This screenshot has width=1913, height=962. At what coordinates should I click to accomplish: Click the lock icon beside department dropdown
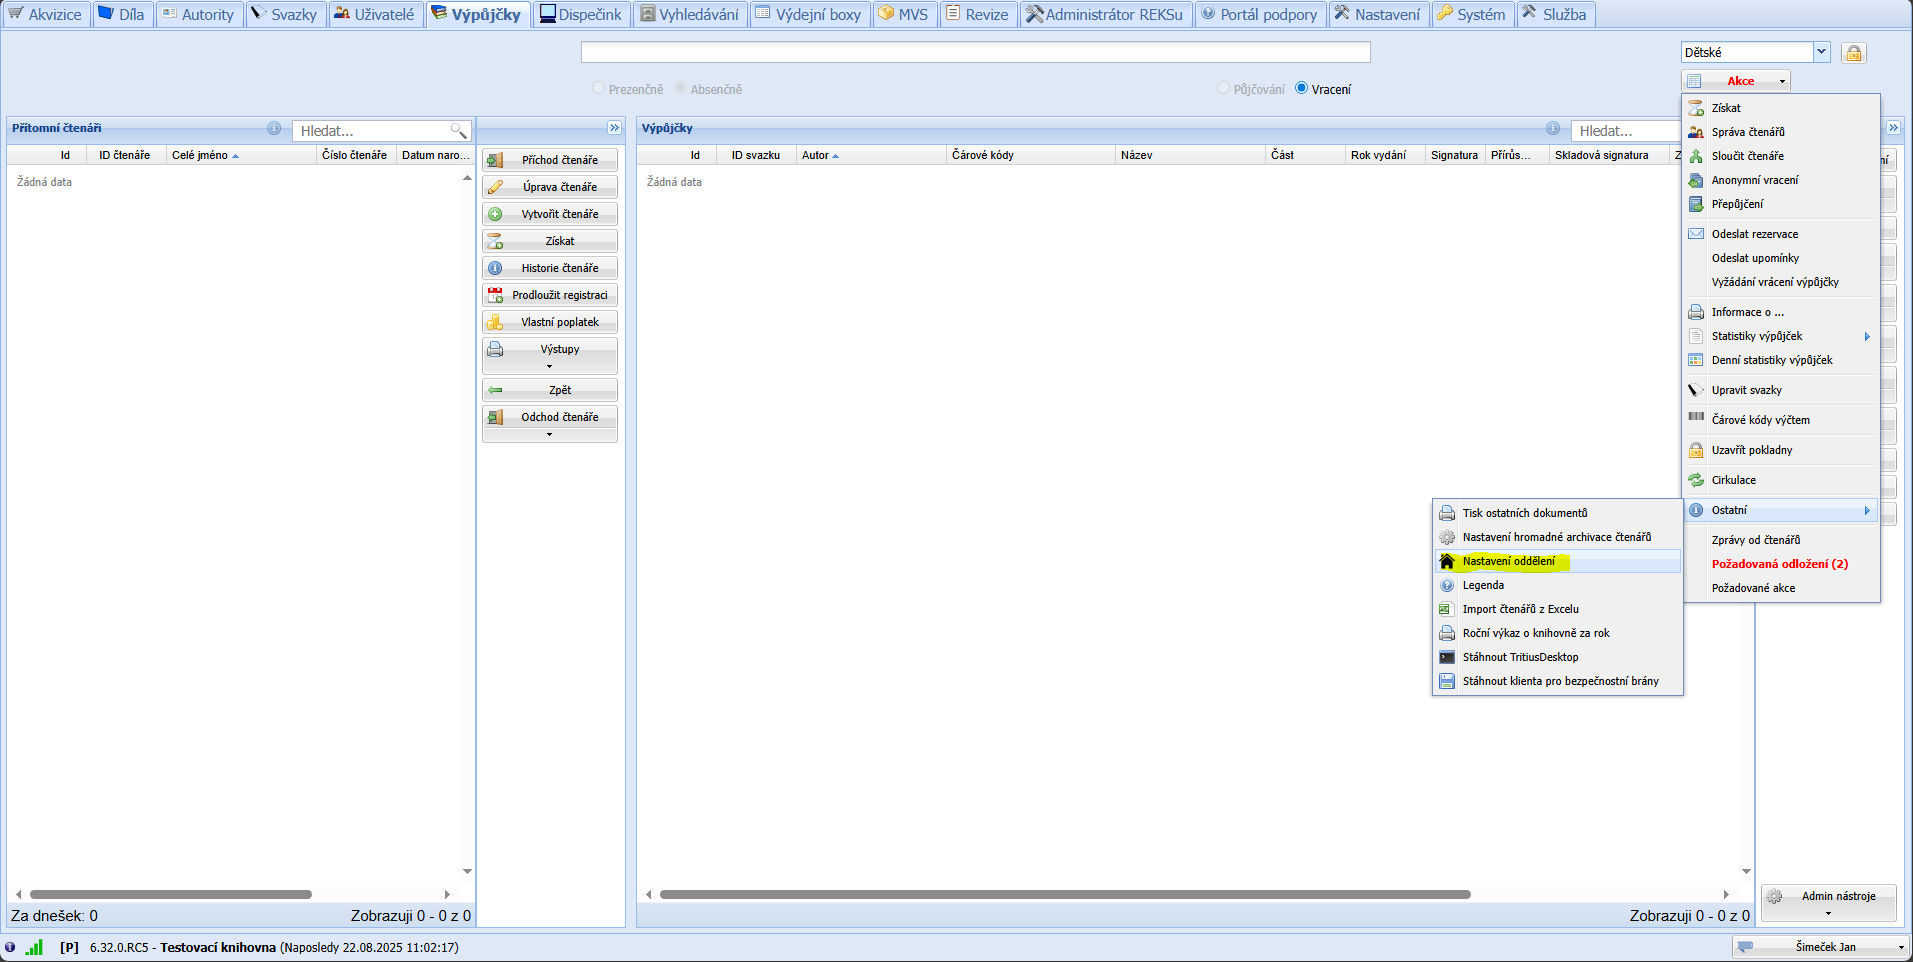(x=1853, y=53)
